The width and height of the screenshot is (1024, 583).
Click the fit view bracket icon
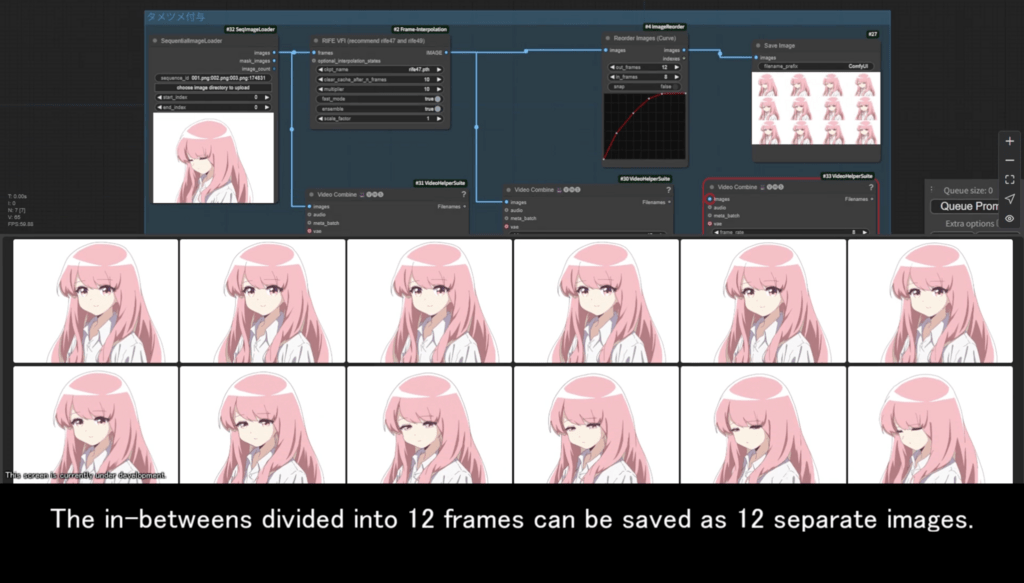(x=1010, y=180)
